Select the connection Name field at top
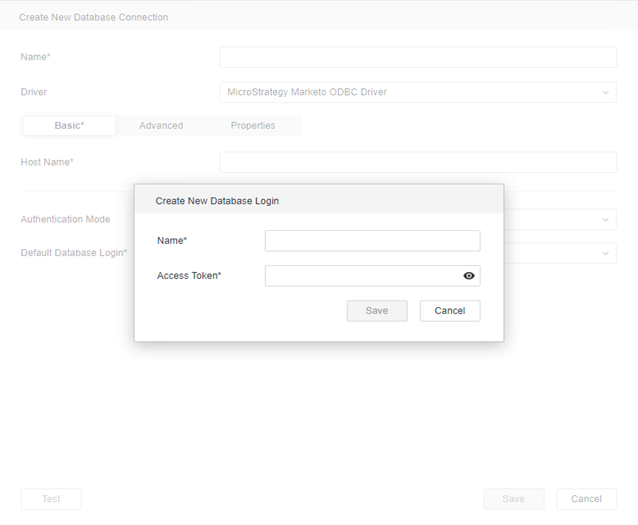The height and width of the screenshot is (525, 638). click(x=418, y=57)
